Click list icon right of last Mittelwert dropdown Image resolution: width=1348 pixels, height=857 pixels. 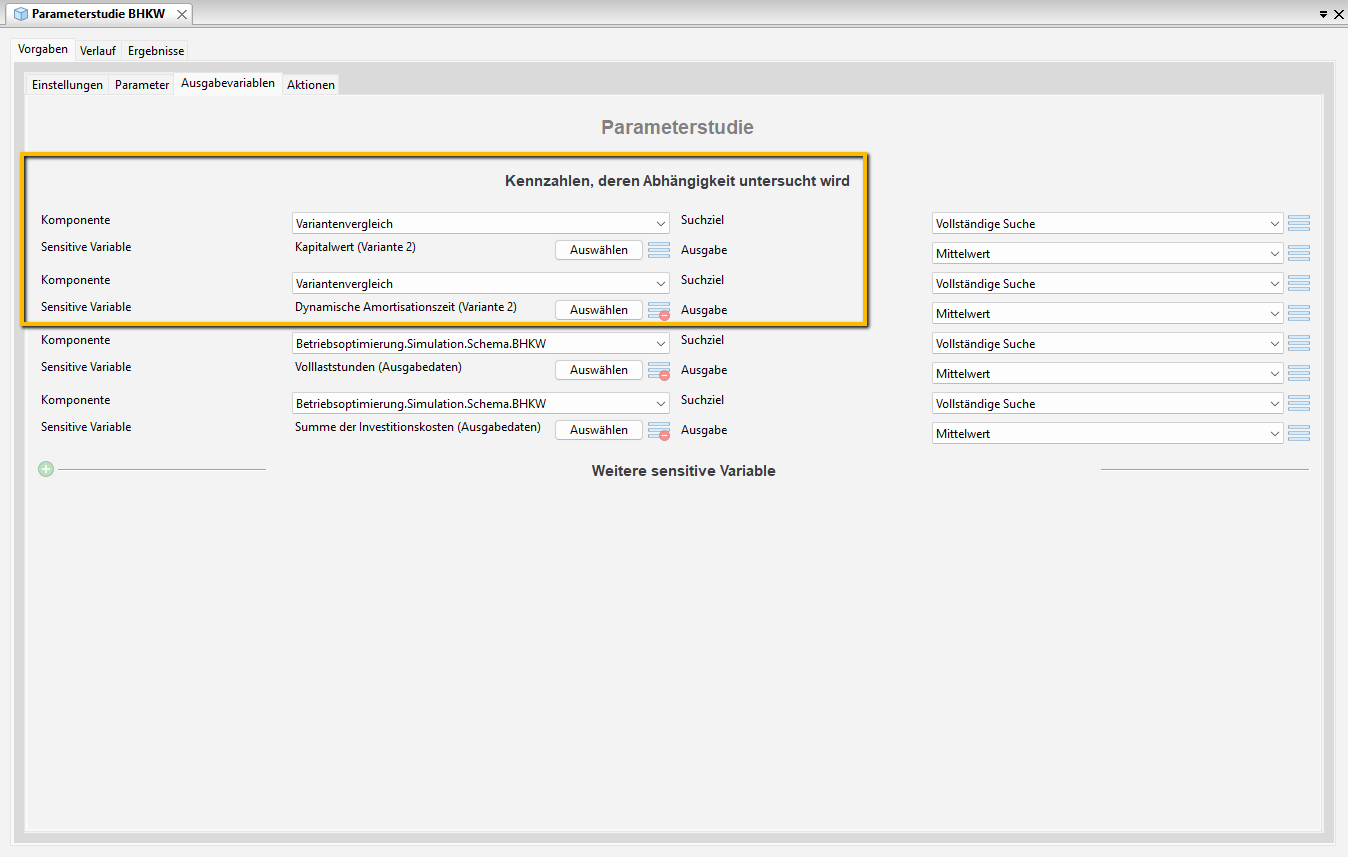click(1299, 433)
